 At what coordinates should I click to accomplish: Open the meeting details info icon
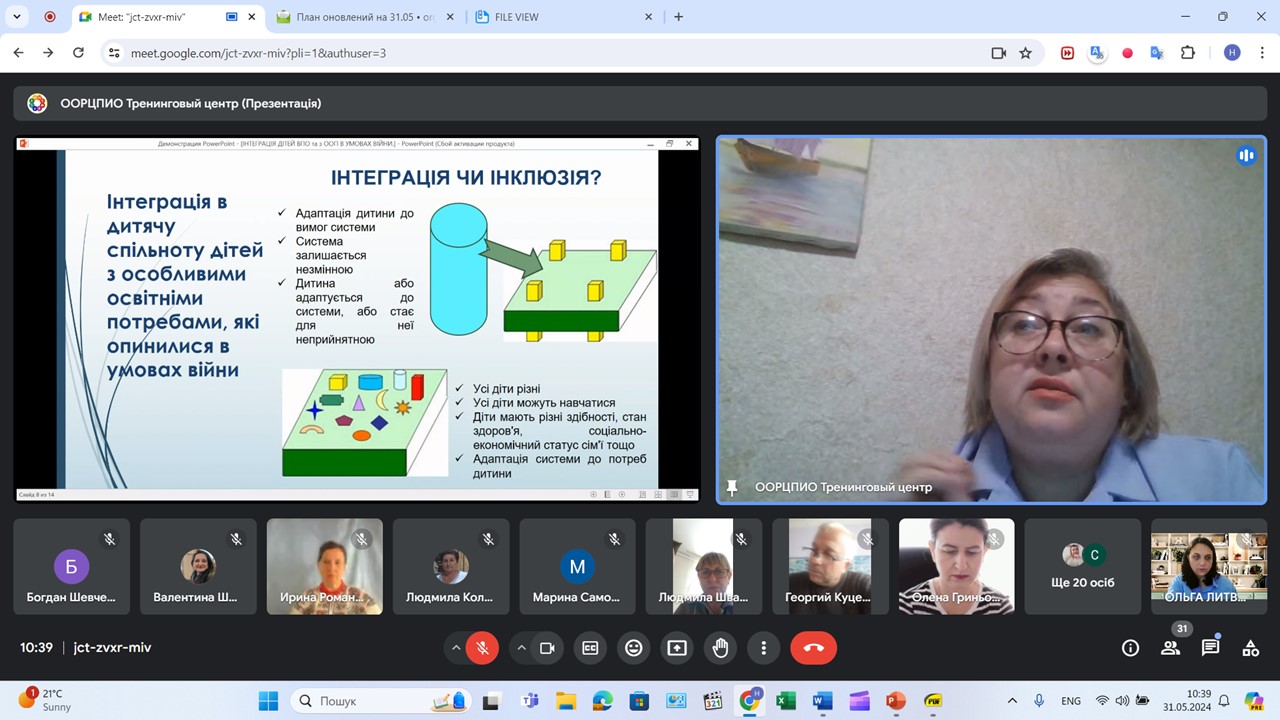click(x=1130, y=648)
